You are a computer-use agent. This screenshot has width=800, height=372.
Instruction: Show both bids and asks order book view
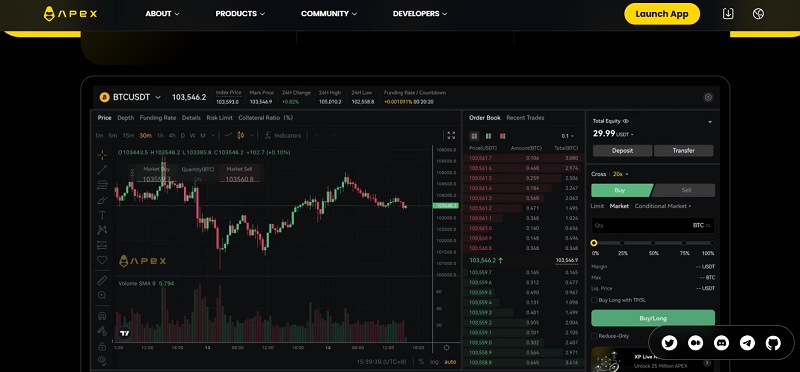(474, 136)
